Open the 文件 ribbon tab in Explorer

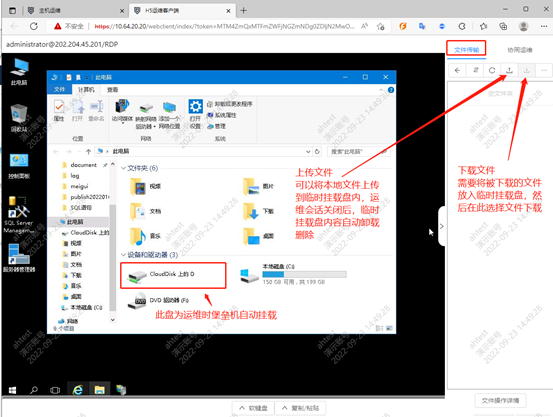click(x=59, y=90)
